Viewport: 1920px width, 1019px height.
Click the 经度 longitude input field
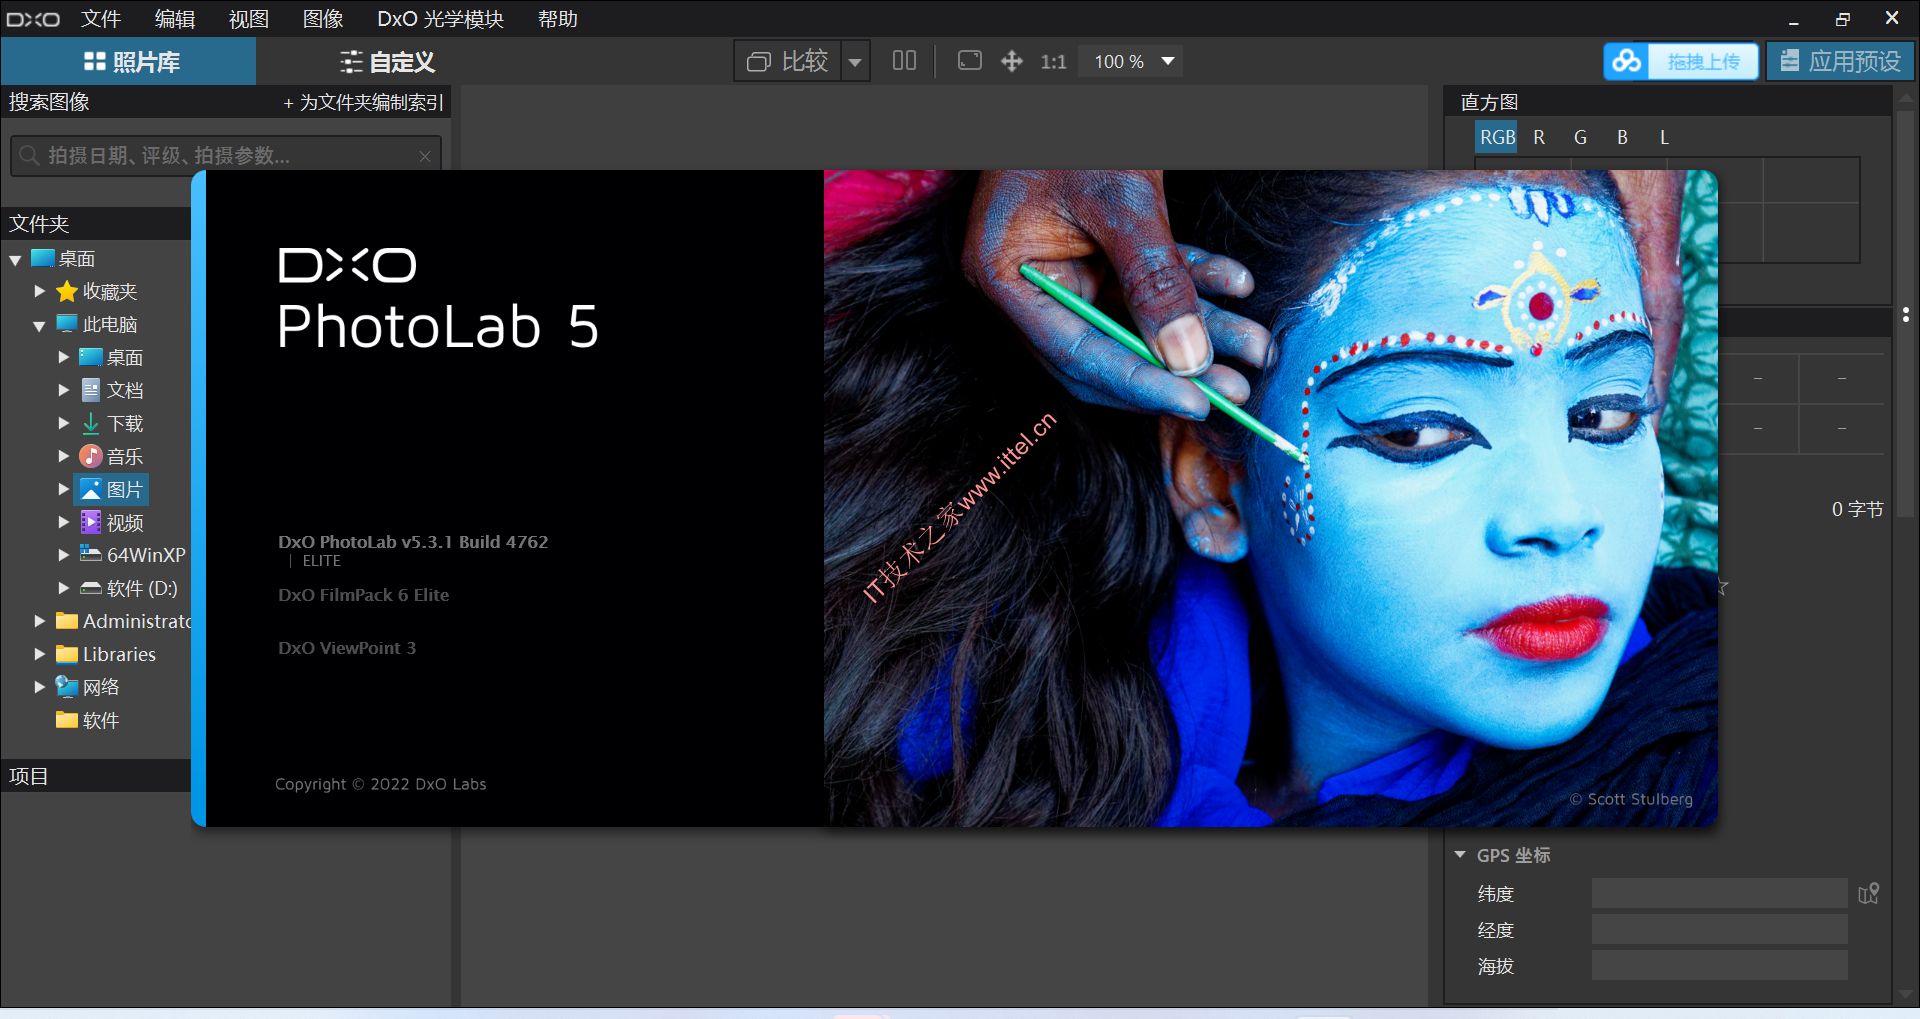point(1719,930)
